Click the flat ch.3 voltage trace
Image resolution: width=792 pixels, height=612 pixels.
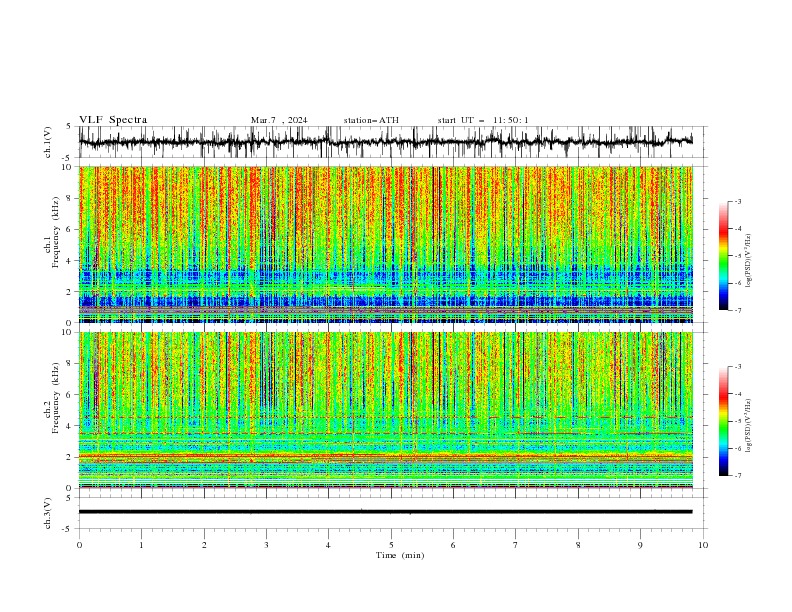pos(385,512)
